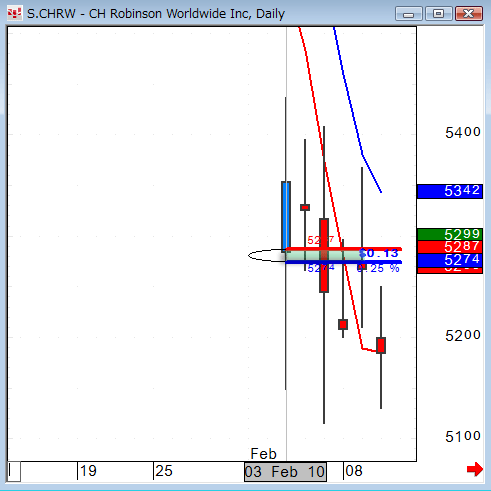This screenshot has height=491, width=491.
Task: Close the S.CHRW chart window
Action: pos(469,14)
